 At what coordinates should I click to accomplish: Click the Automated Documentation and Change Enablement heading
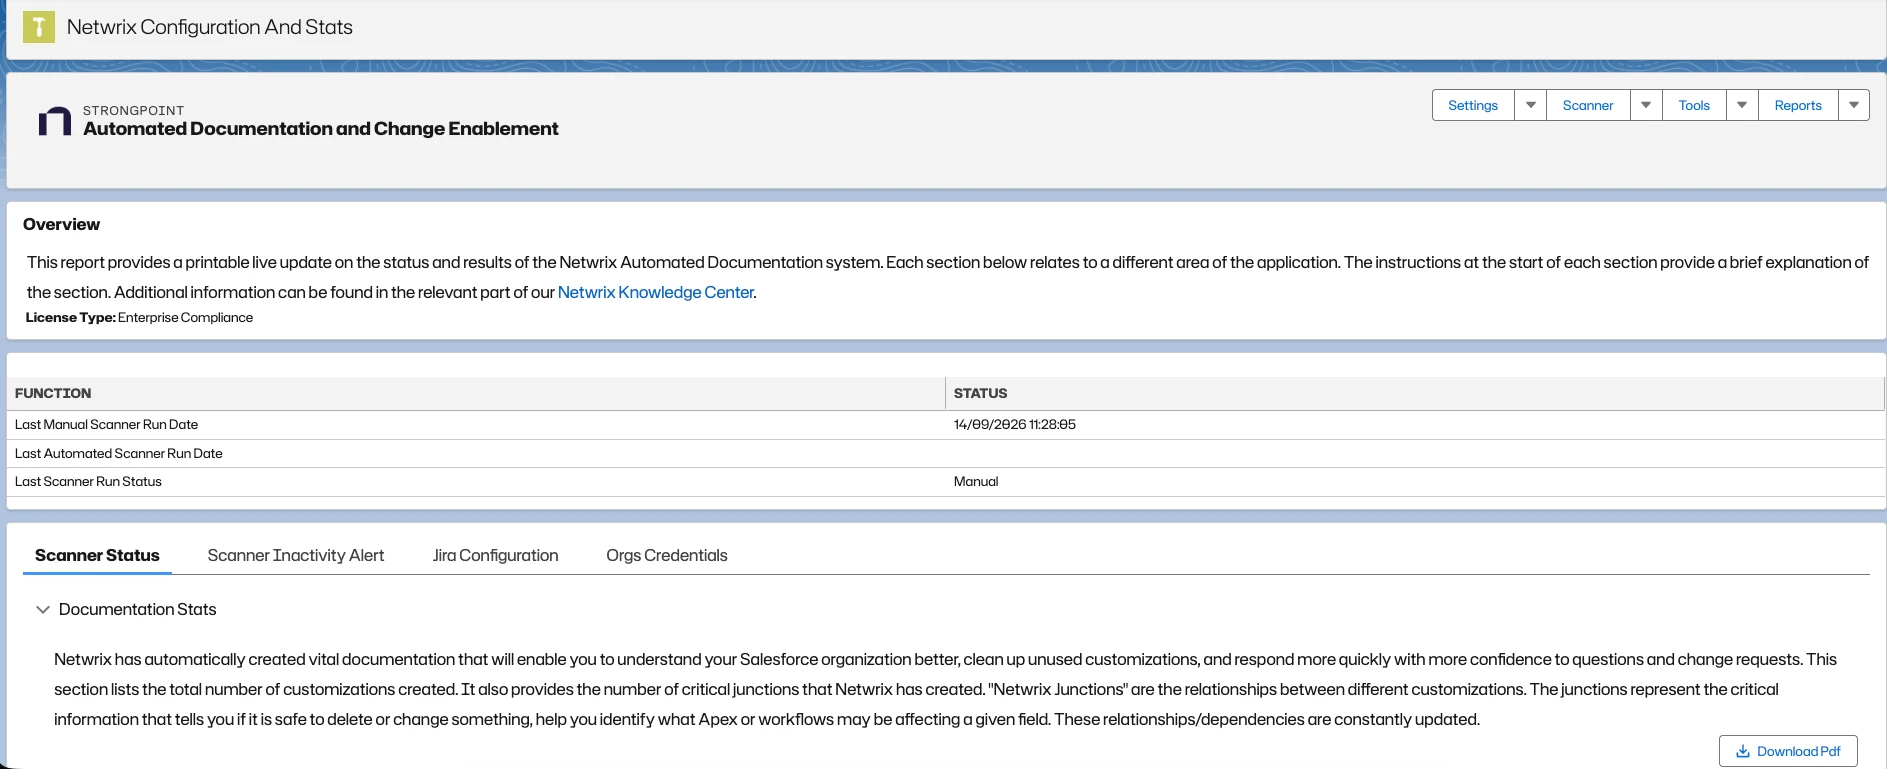pyautogui.click(x=321, y=128)
